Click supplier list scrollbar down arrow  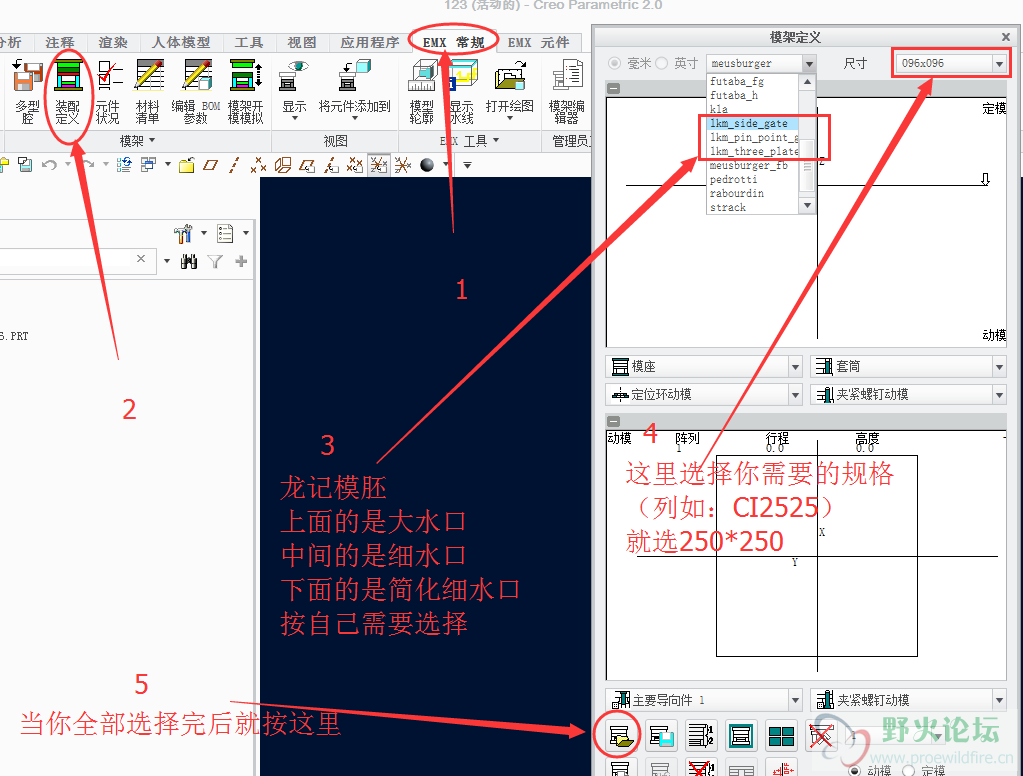click(807, 206)
